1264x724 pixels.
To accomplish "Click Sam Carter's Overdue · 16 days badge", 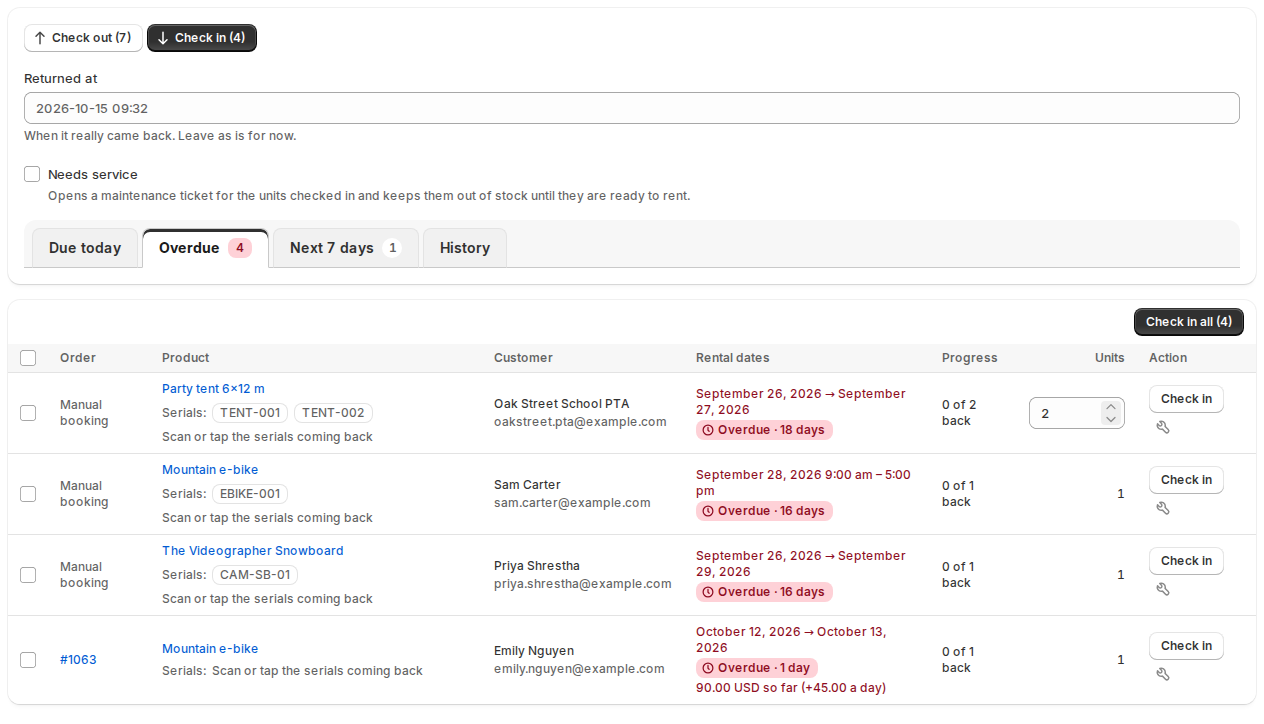I will tap(764, 511).
